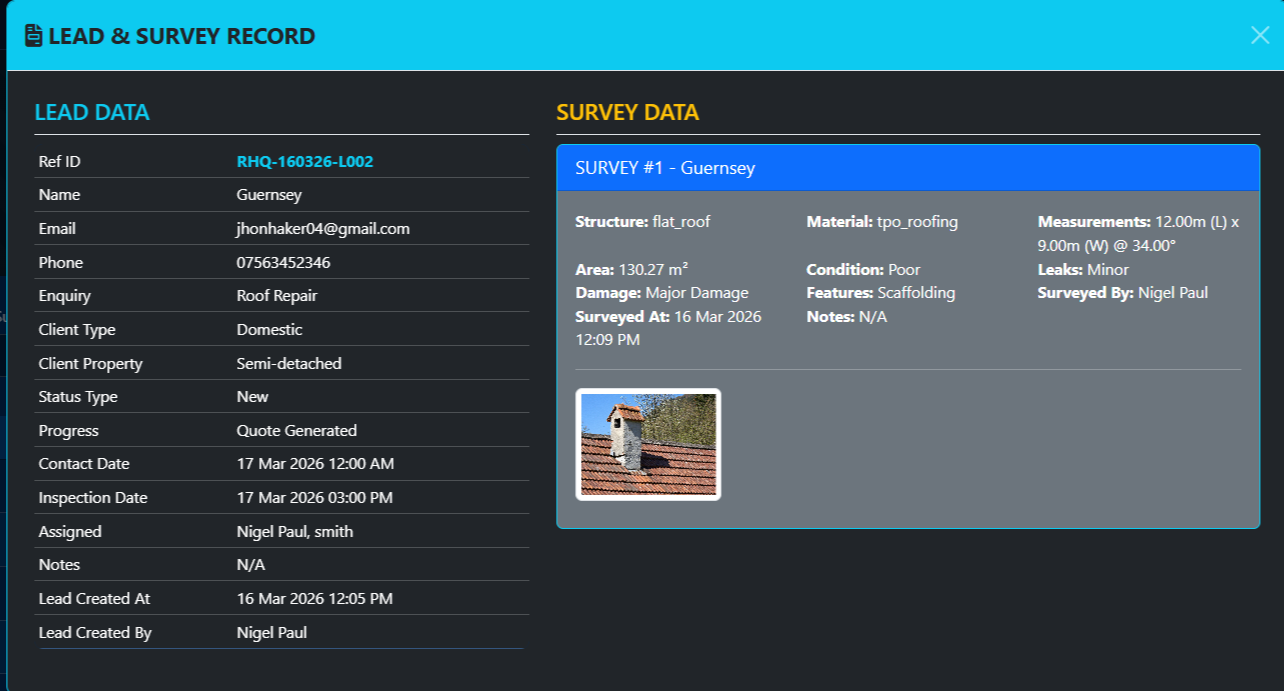
Task: Open the roof chimney photo thumbnail
Action: (648, 444)
